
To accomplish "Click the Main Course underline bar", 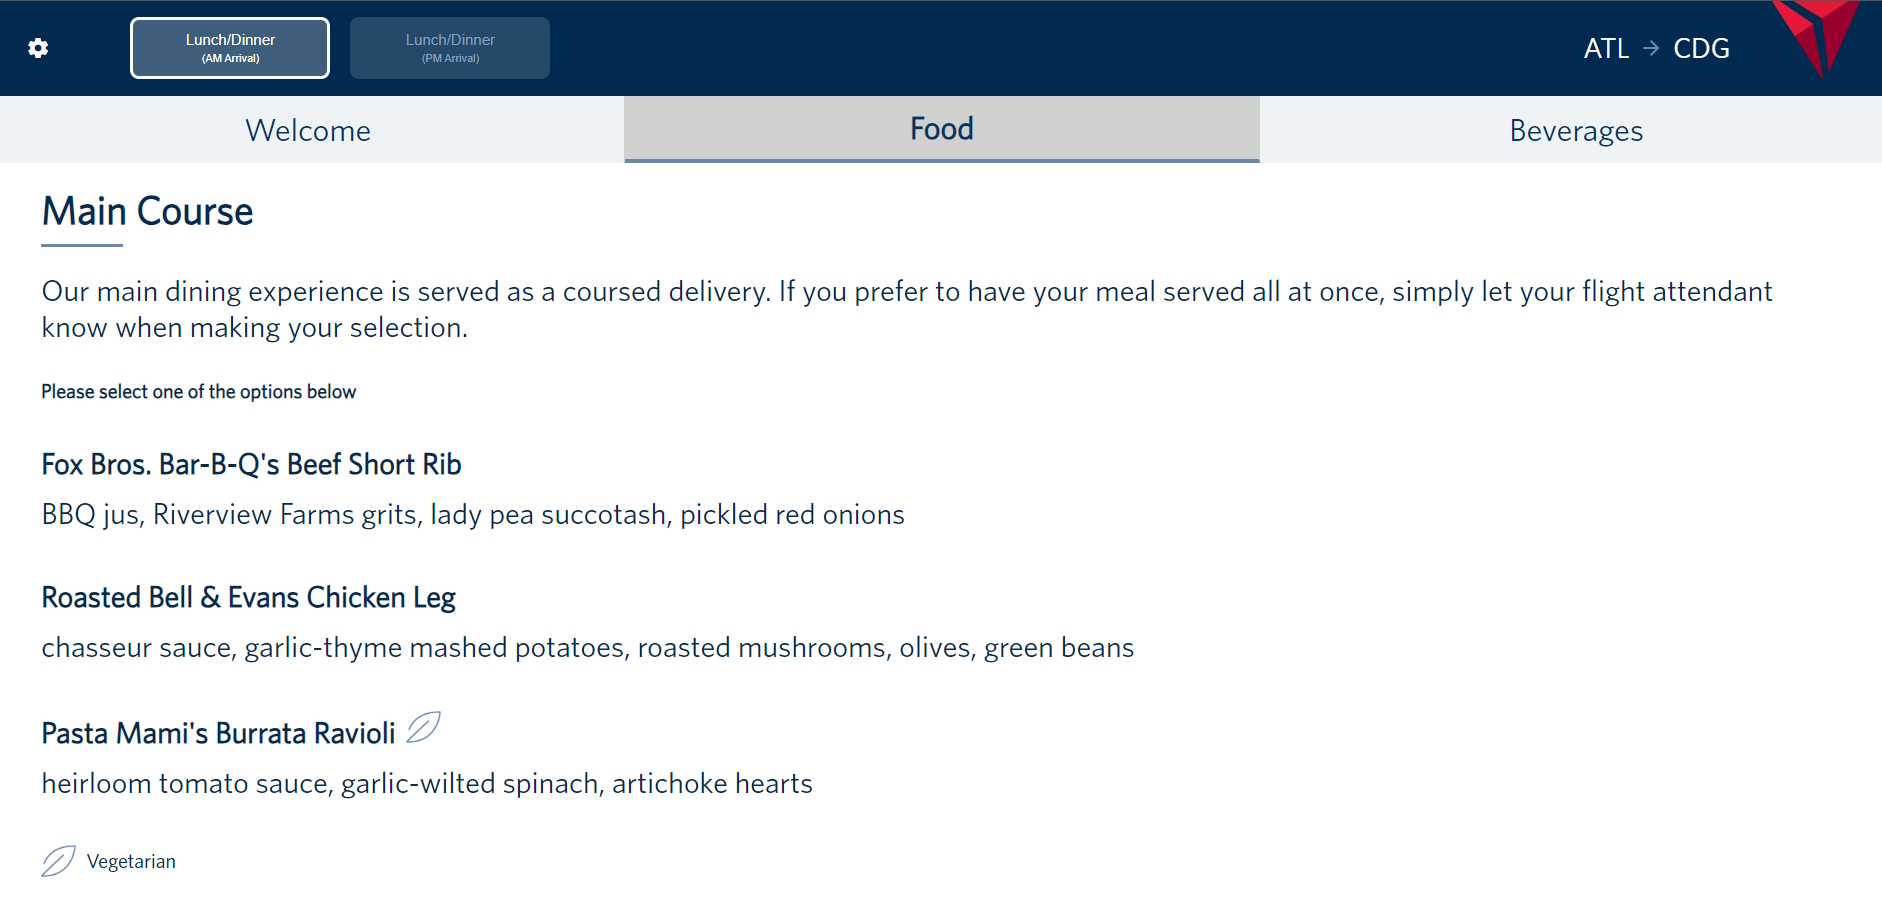I will [x=81, y=245].
